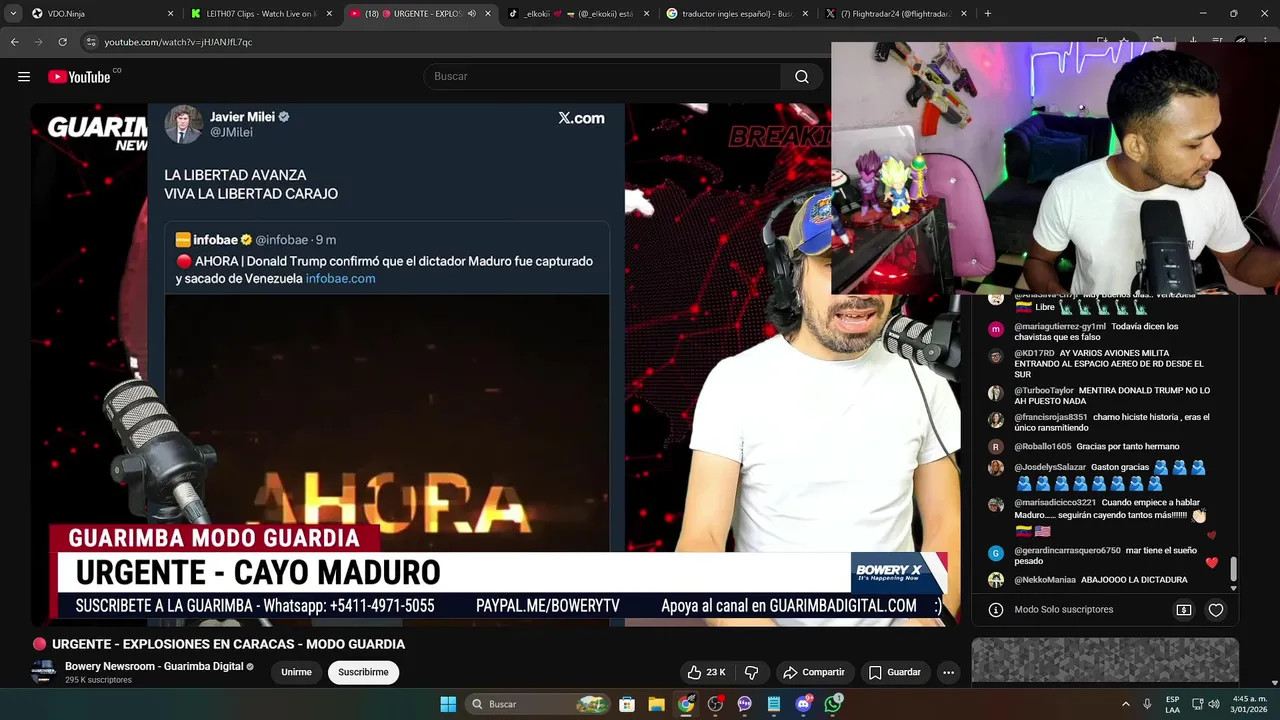The height and width of the screenshot is (720, 1280).
Task: Click @francisrojas8351 chat message
Action: [1112, 422]
